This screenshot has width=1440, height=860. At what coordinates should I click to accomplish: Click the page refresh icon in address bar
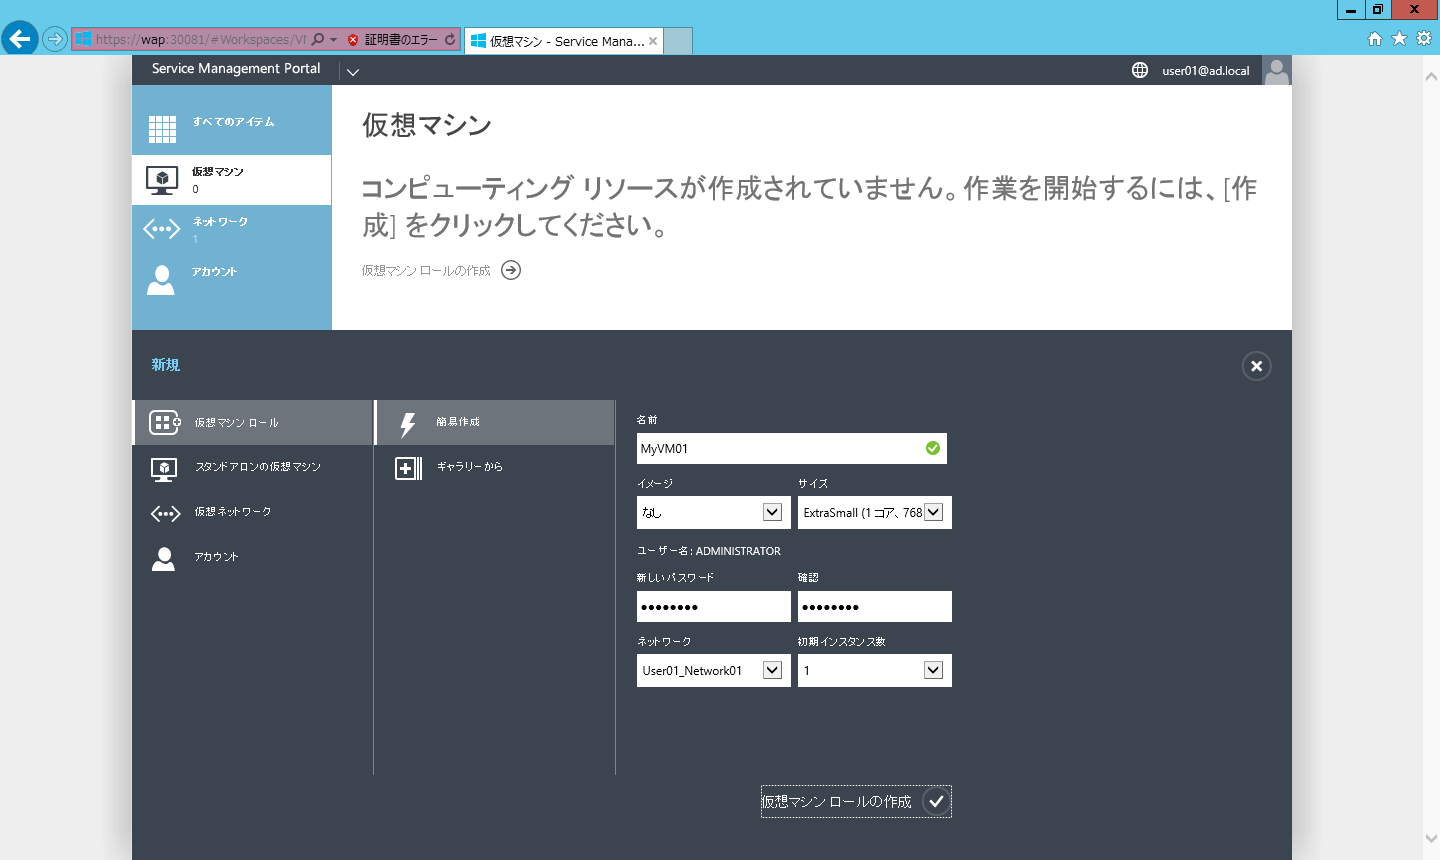(x=450, y=39)
